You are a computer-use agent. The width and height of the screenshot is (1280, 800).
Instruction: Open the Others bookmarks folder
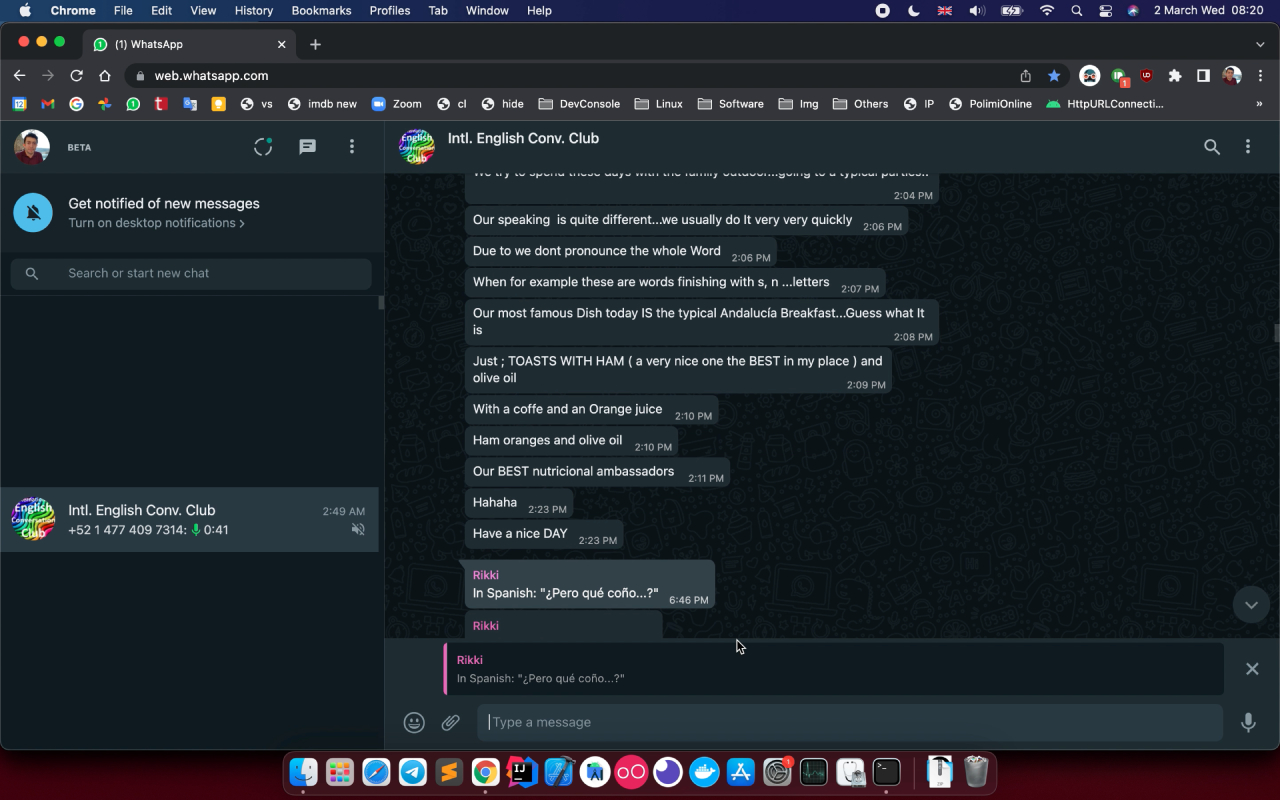pos(860,104)
